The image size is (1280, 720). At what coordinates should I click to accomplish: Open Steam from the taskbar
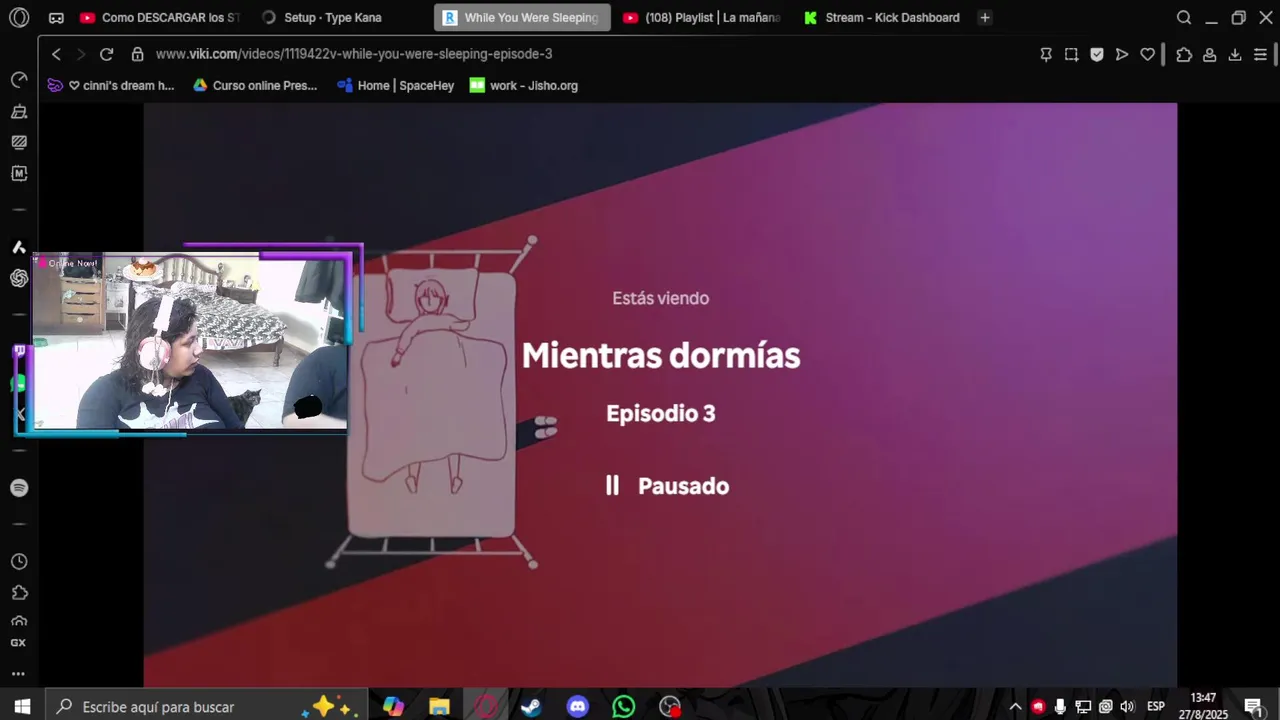(532, 707)
